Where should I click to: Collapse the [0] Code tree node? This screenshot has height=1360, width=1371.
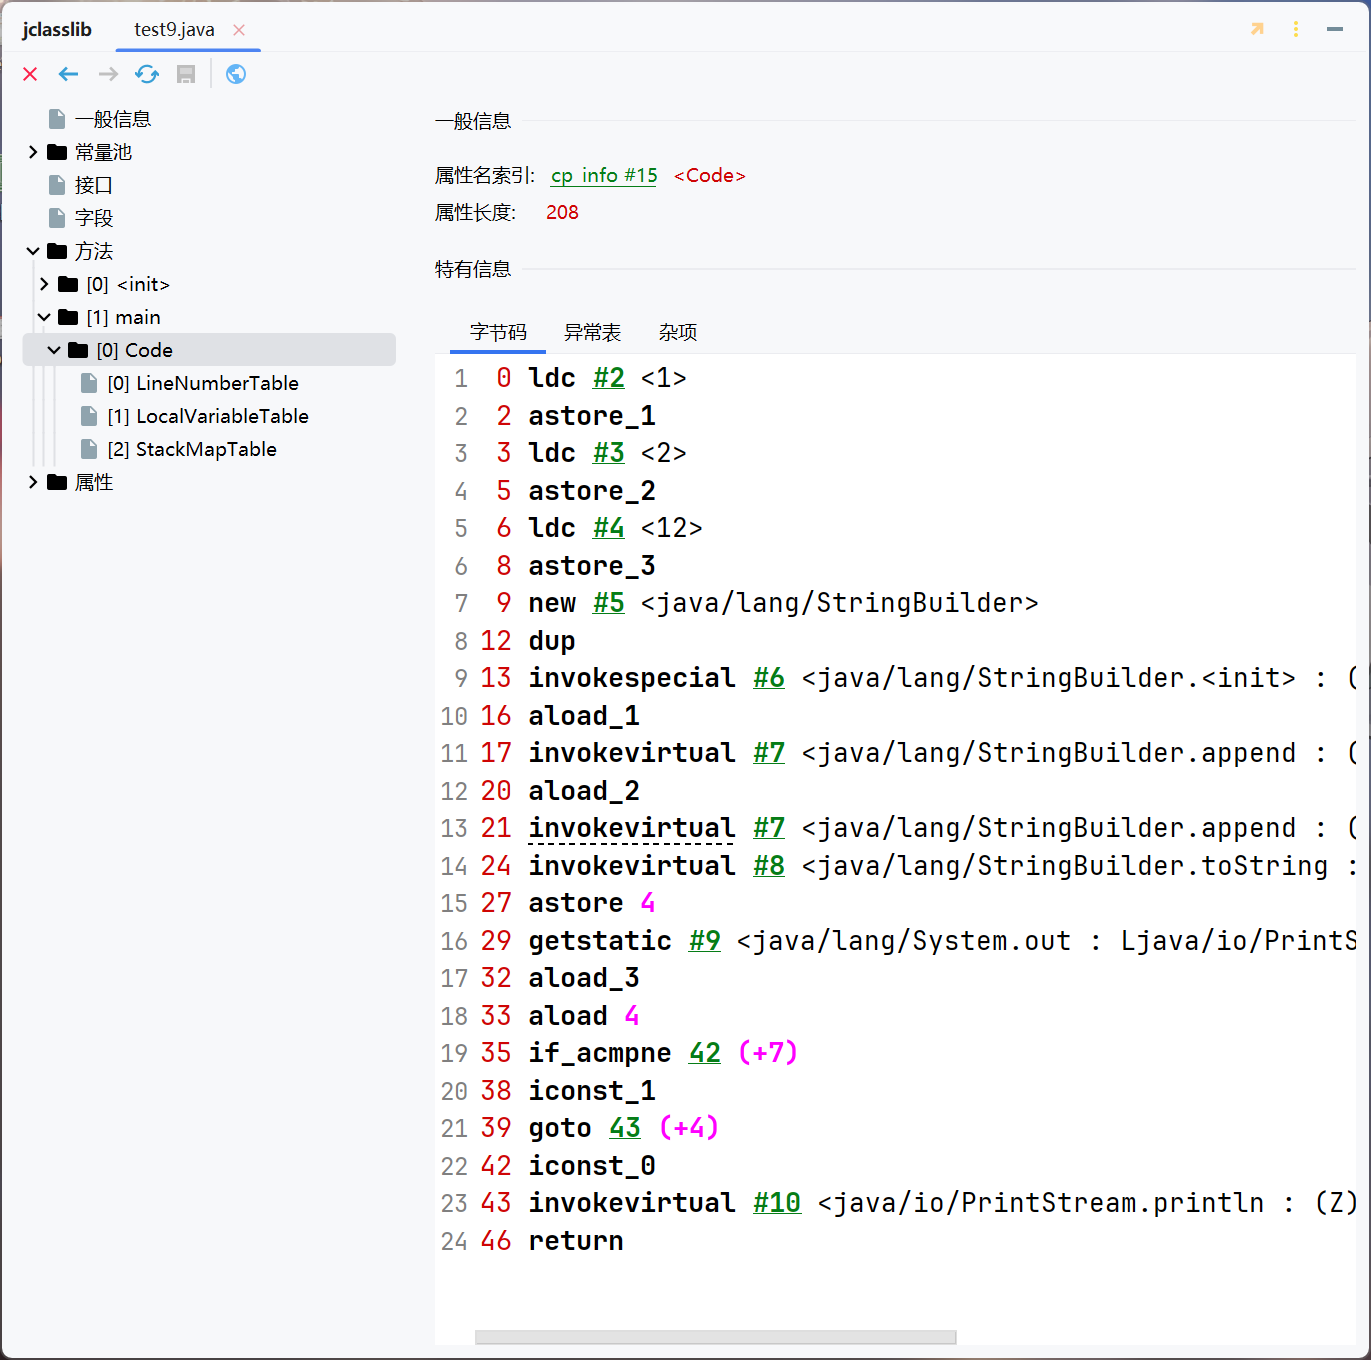[x=54, y=350]
